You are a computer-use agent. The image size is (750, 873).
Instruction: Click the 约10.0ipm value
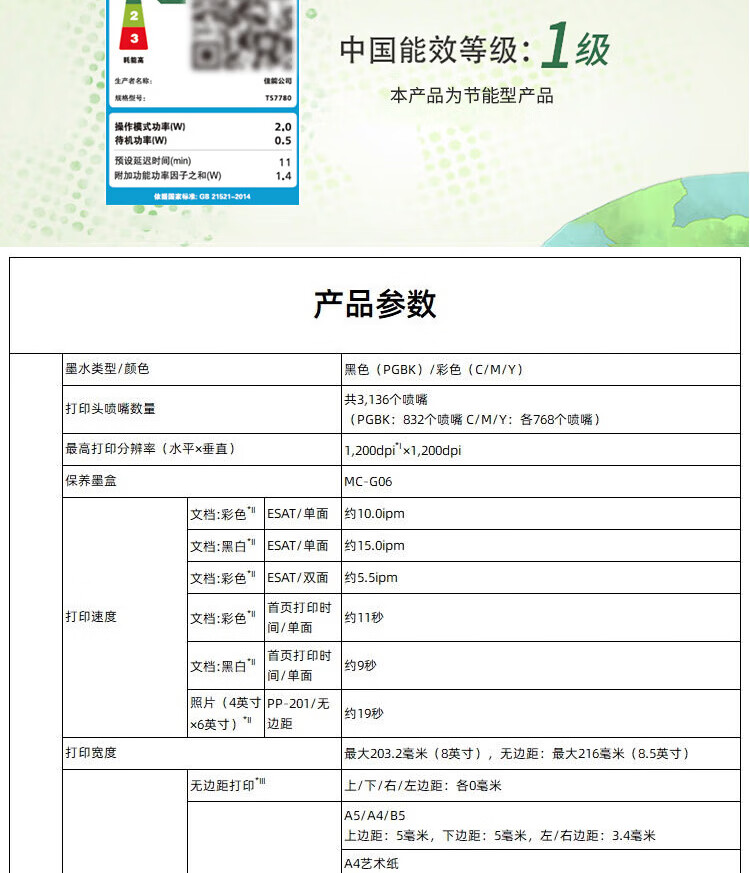(374, 513)
